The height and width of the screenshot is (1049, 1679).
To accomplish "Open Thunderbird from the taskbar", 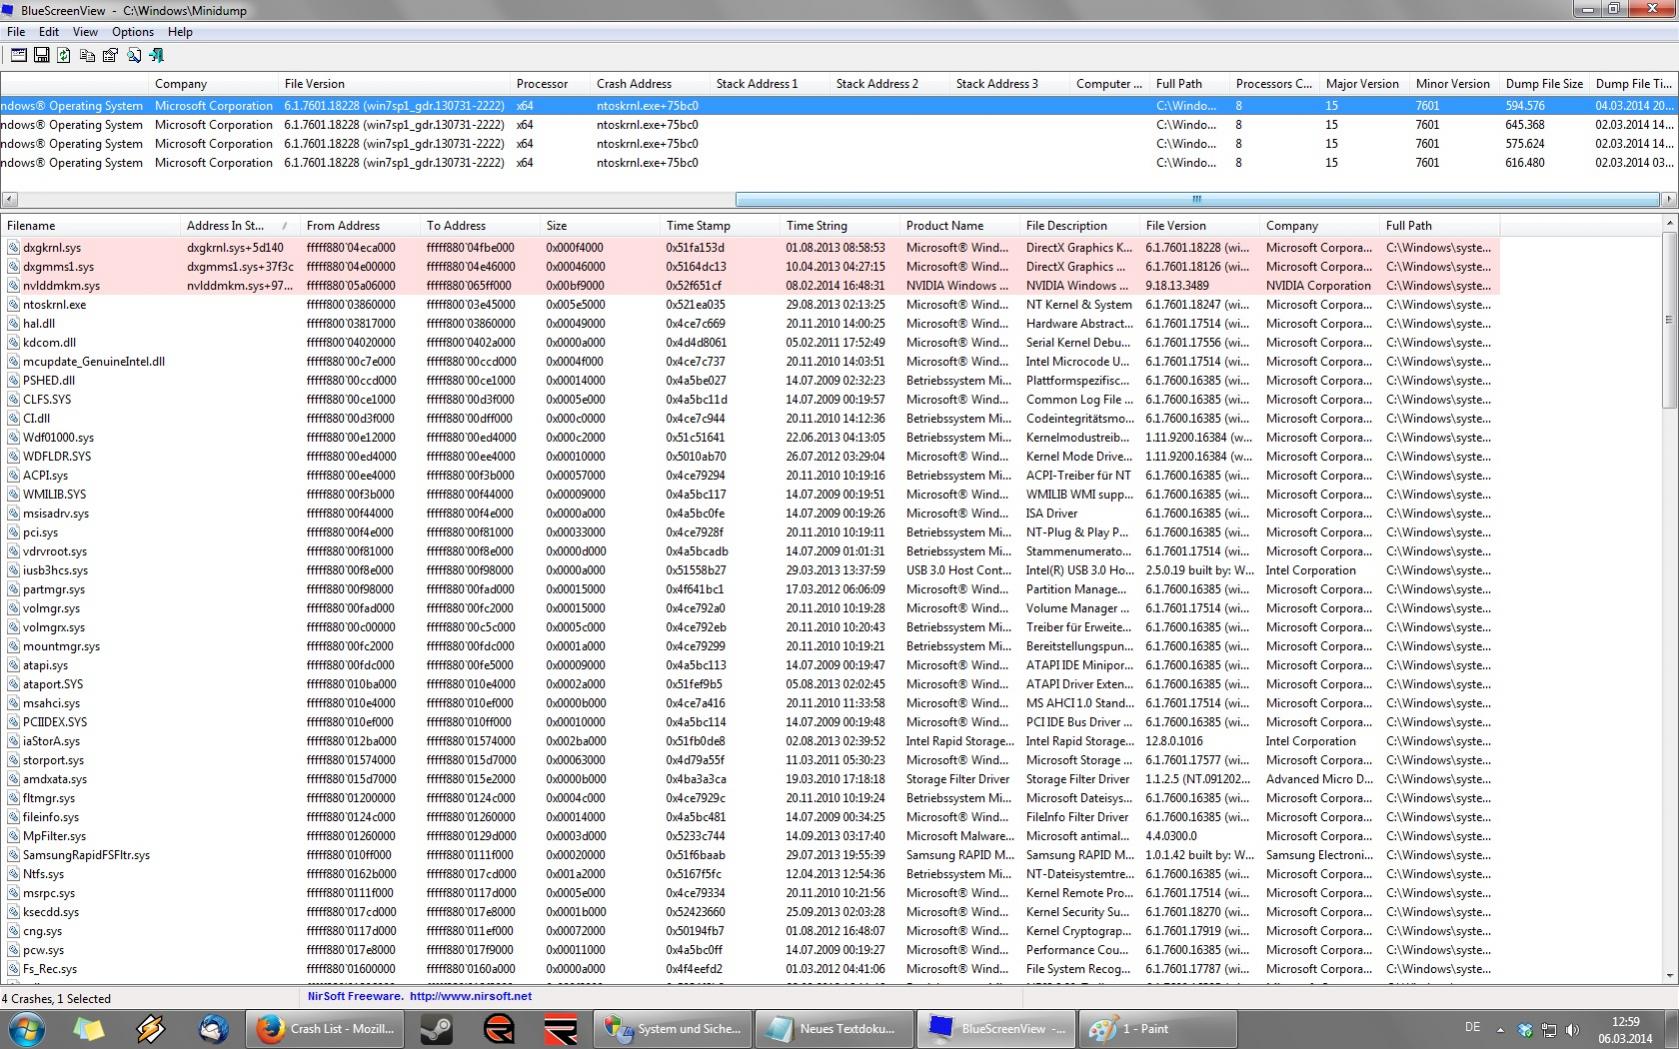I will point(213,1028).
